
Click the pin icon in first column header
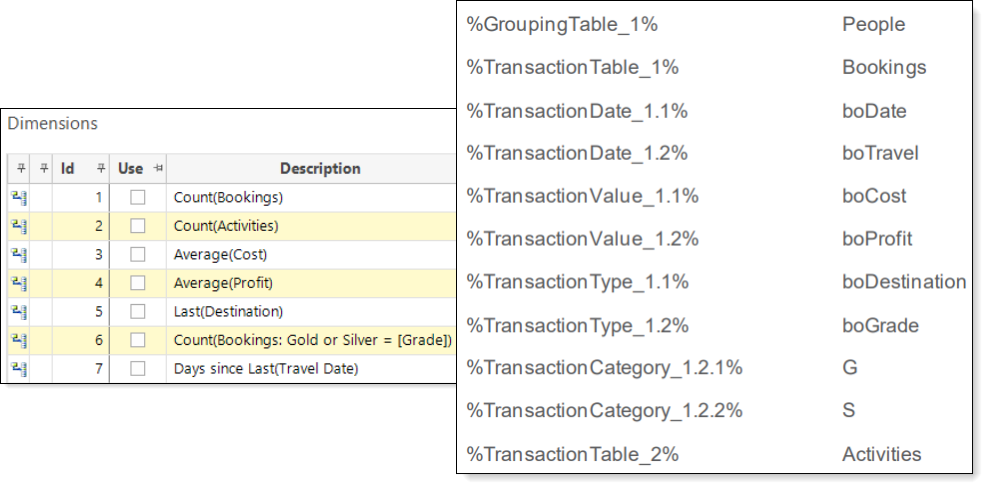coord(21,168)
